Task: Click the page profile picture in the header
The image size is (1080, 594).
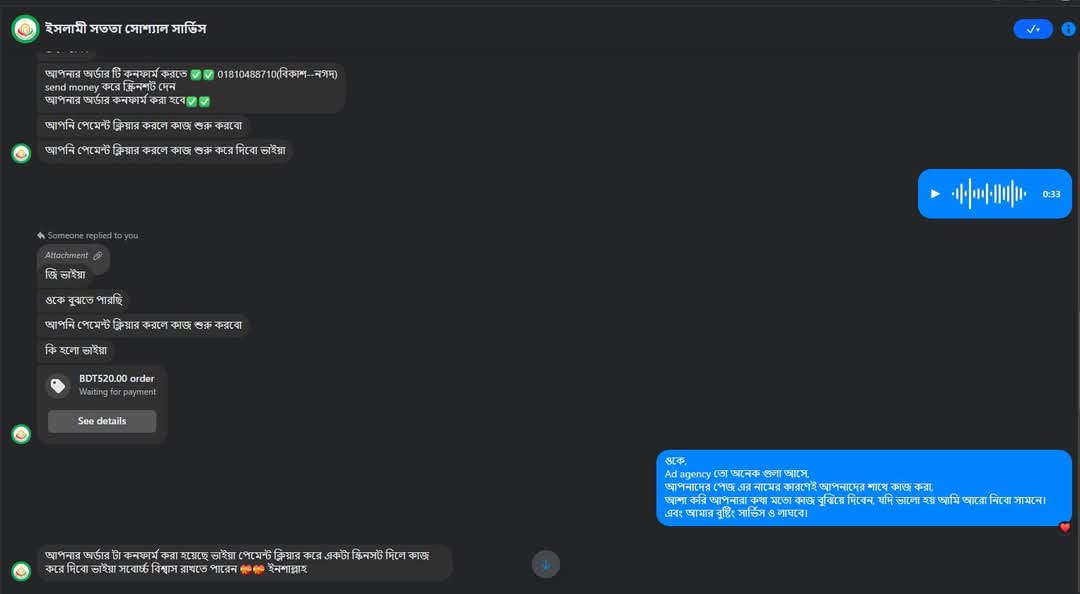Action: tap(25, 29)
